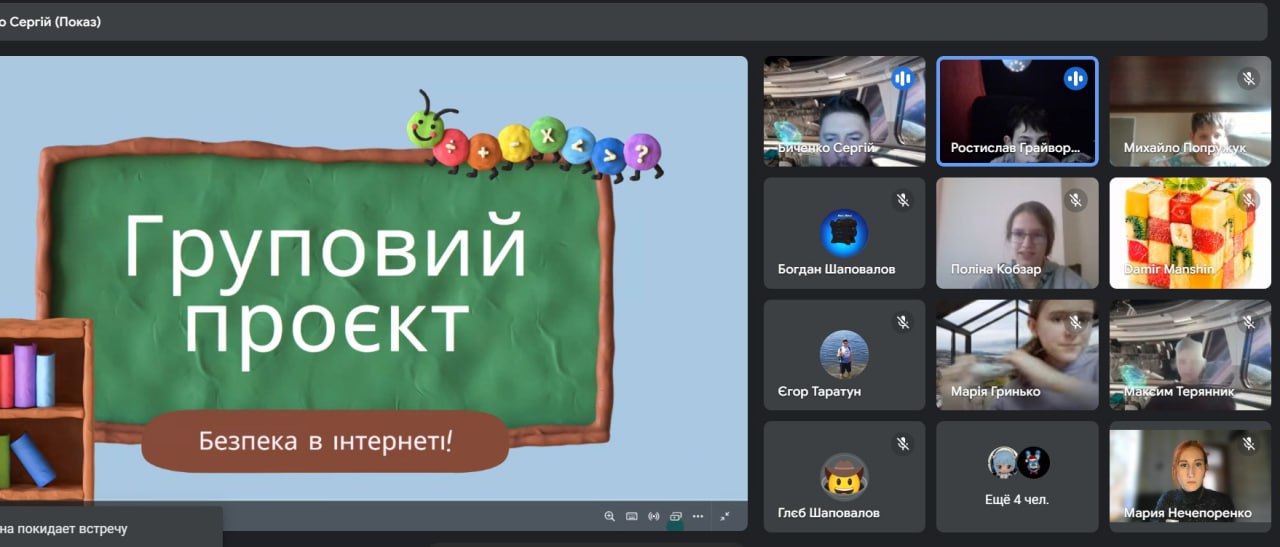Viewport: 1280px width, 547px height.
Task: Click the muted mic icon on Богдан Шаповалов
Action: pyautogui.click(x=903, y=200)
